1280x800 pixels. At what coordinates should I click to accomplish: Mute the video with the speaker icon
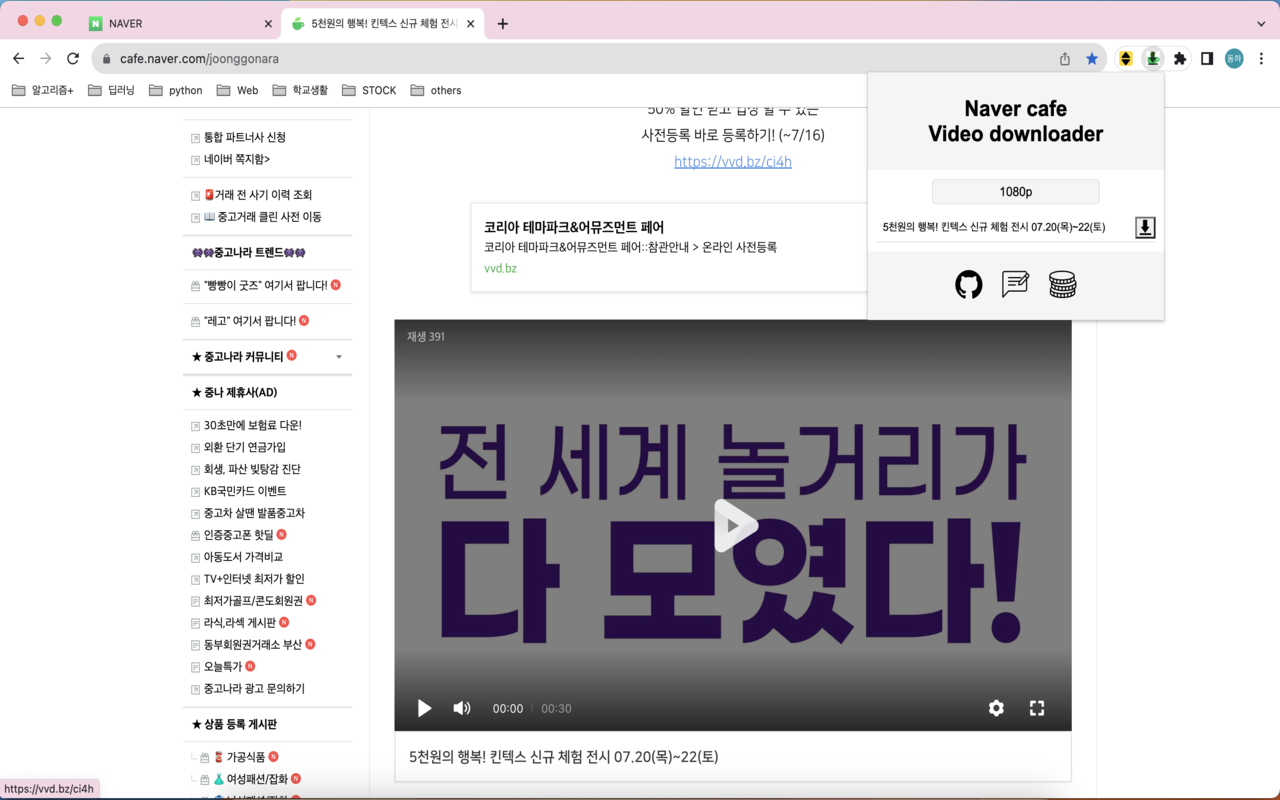461,708
